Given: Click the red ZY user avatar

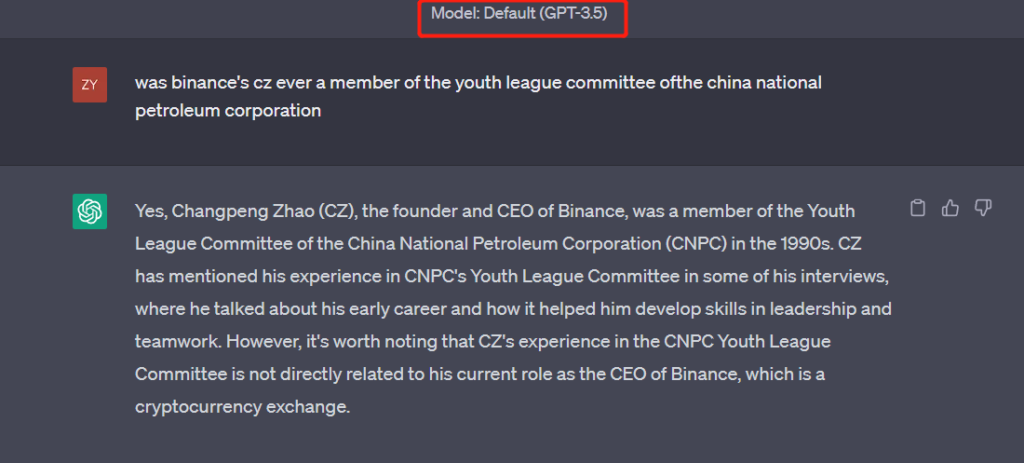Looking at the screenshot, I should [x=90, y=84].
